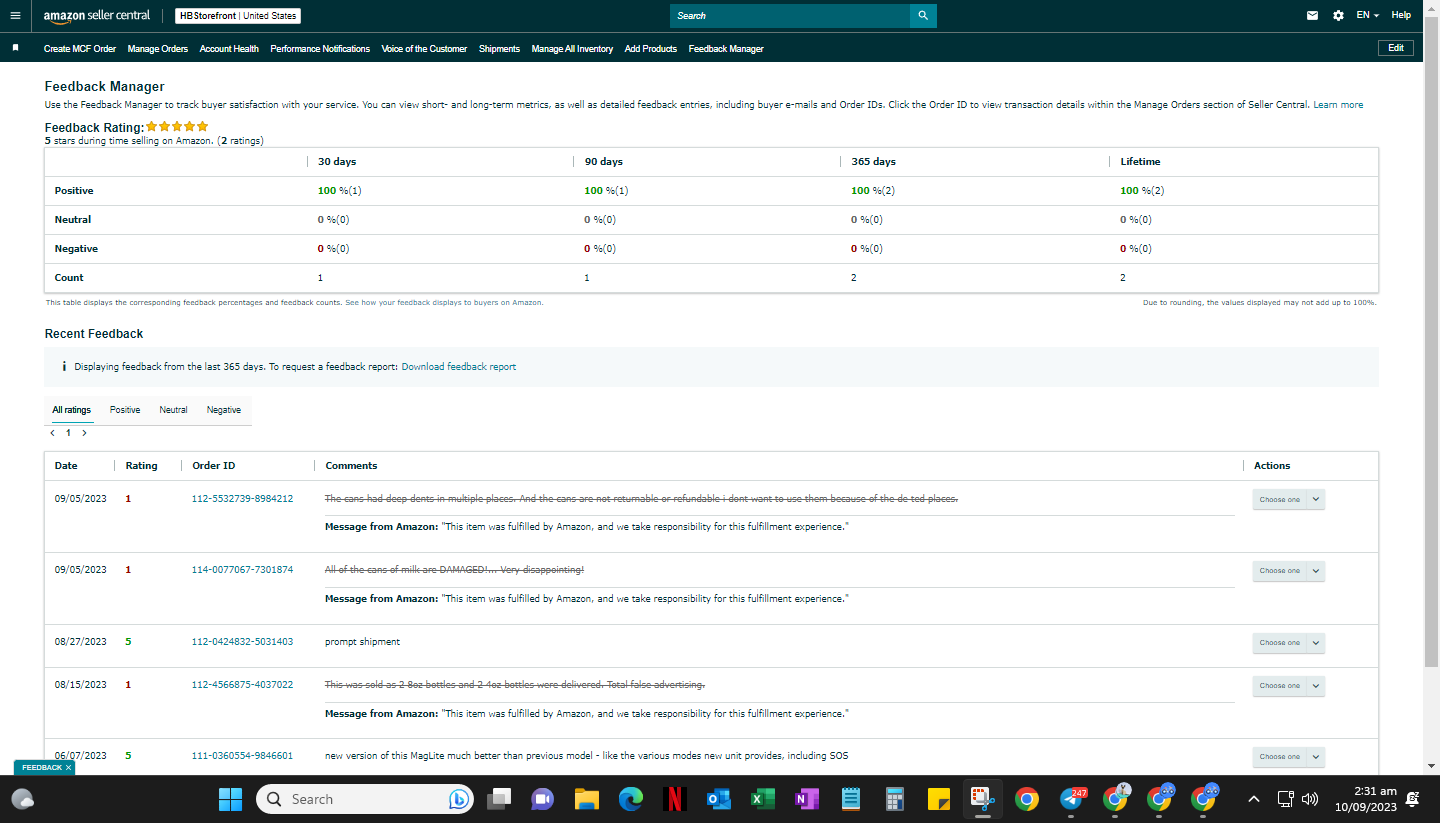Select the Neutral feedback tab
The image size is (1440, 823).
click(173, 410)
